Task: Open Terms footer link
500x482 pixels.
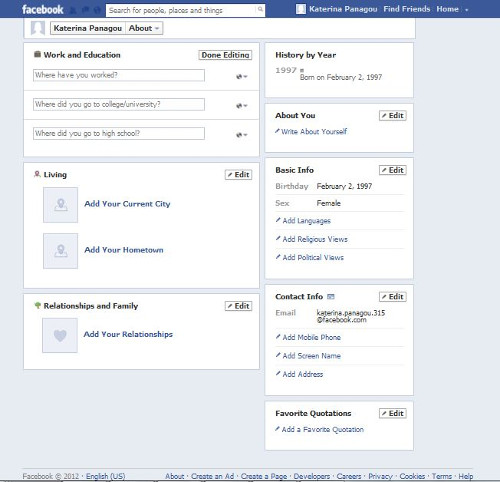Action: click(442, 476)
